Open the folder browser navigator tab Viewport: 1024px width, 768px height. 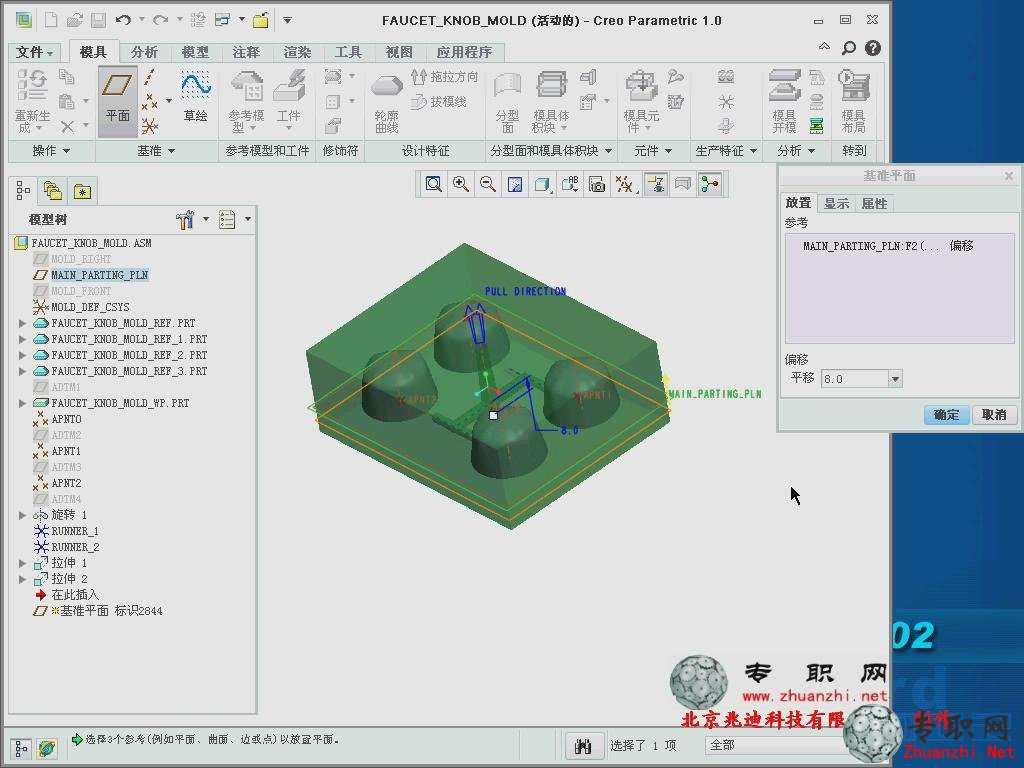[x=52, y=191]
